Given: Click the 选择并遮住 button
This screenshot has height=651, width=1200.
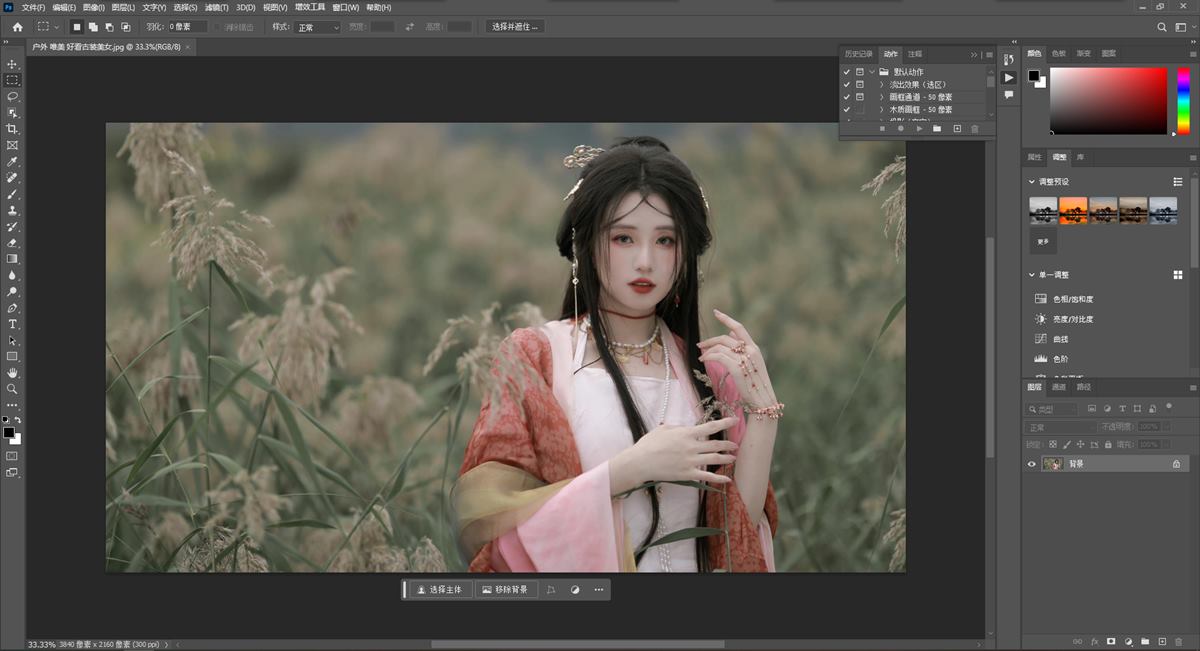Looking at the screenshot, I should 516,27.
